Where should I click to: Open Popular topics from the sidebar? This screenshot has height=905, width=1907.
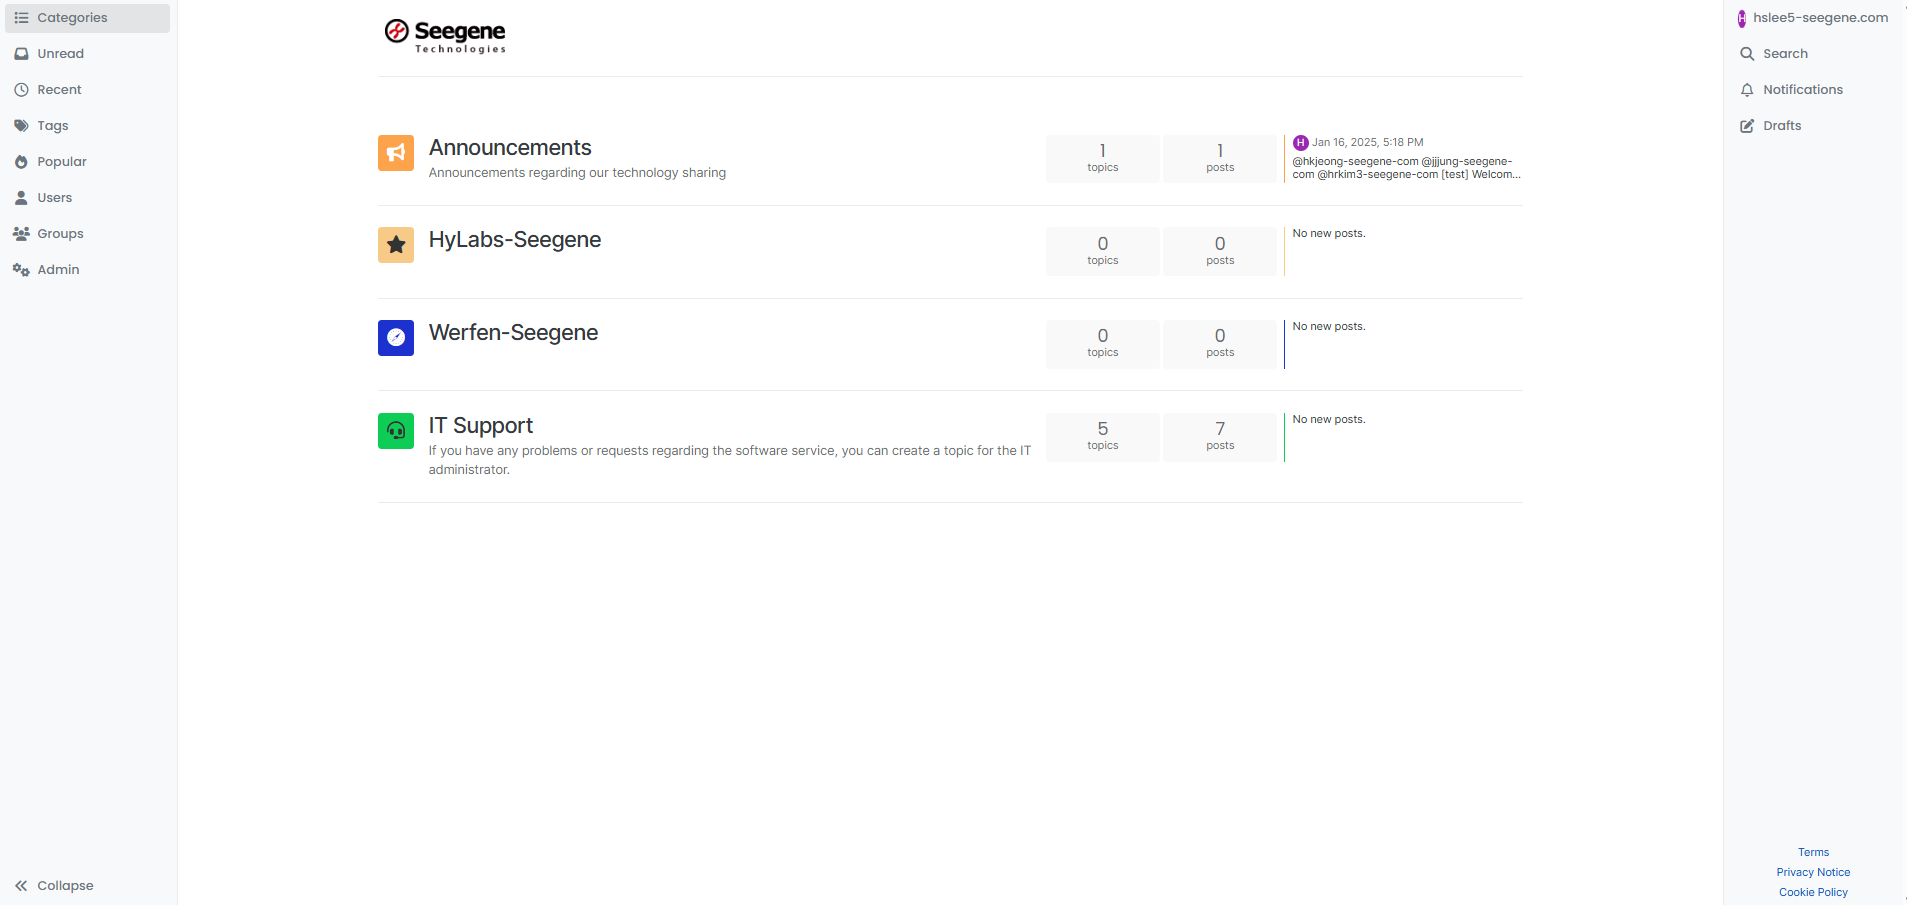61,162
